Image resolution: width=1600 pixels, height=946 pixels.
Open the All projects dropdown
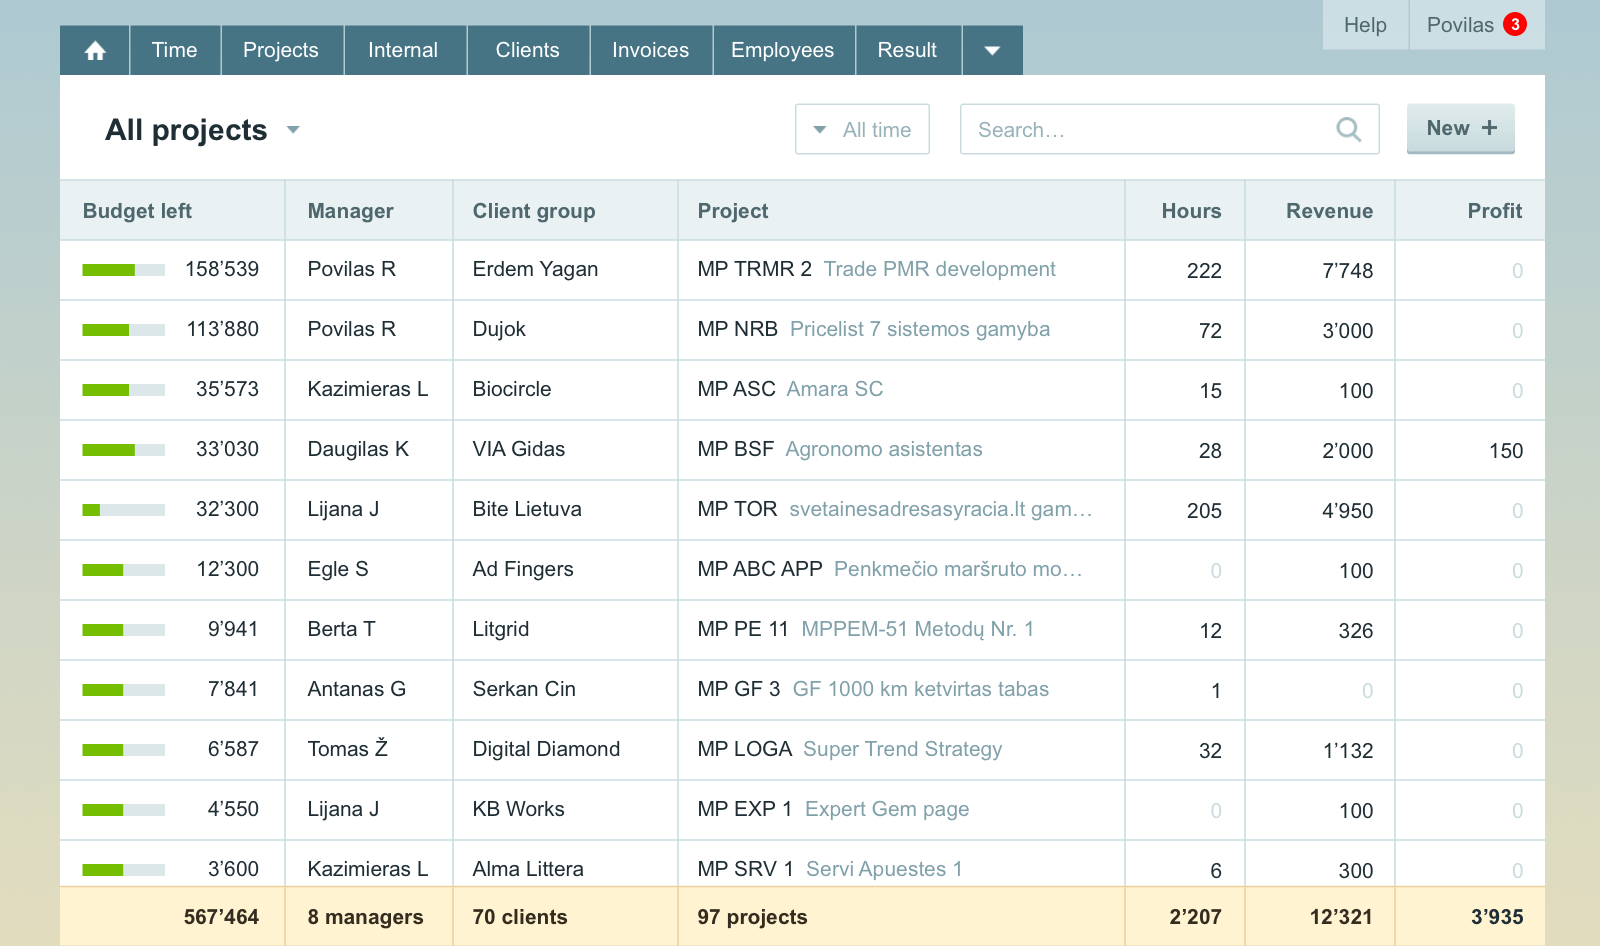(293, 130)
